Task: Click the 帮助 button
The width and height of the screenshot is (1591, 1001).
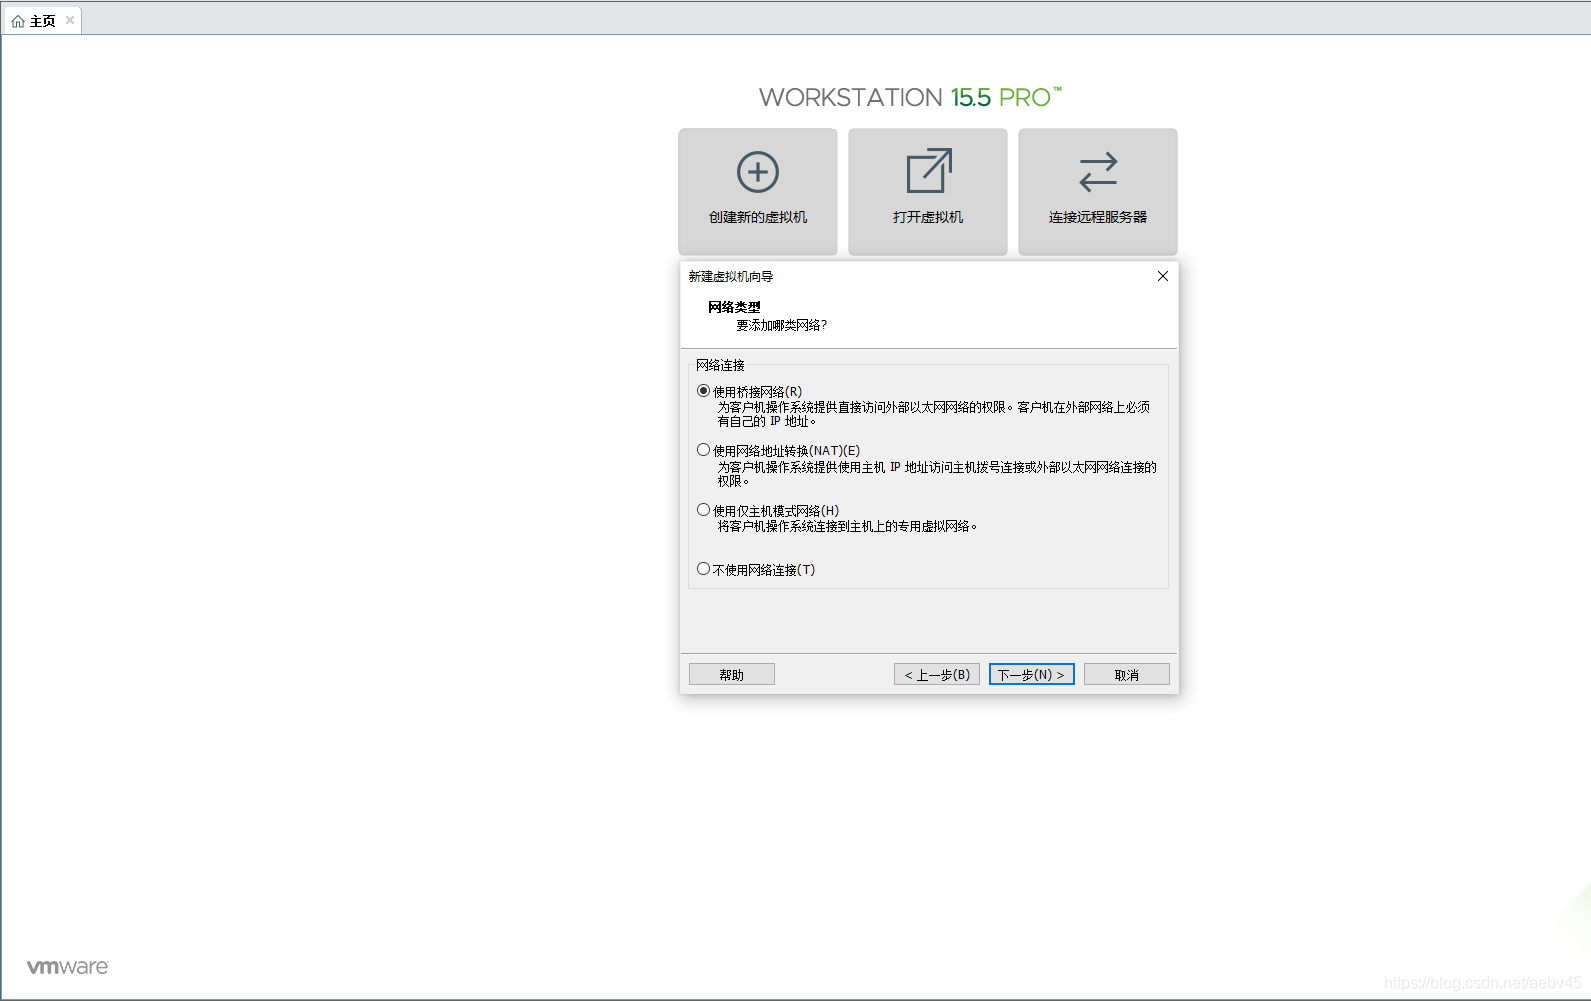Action: coord(732,675)
